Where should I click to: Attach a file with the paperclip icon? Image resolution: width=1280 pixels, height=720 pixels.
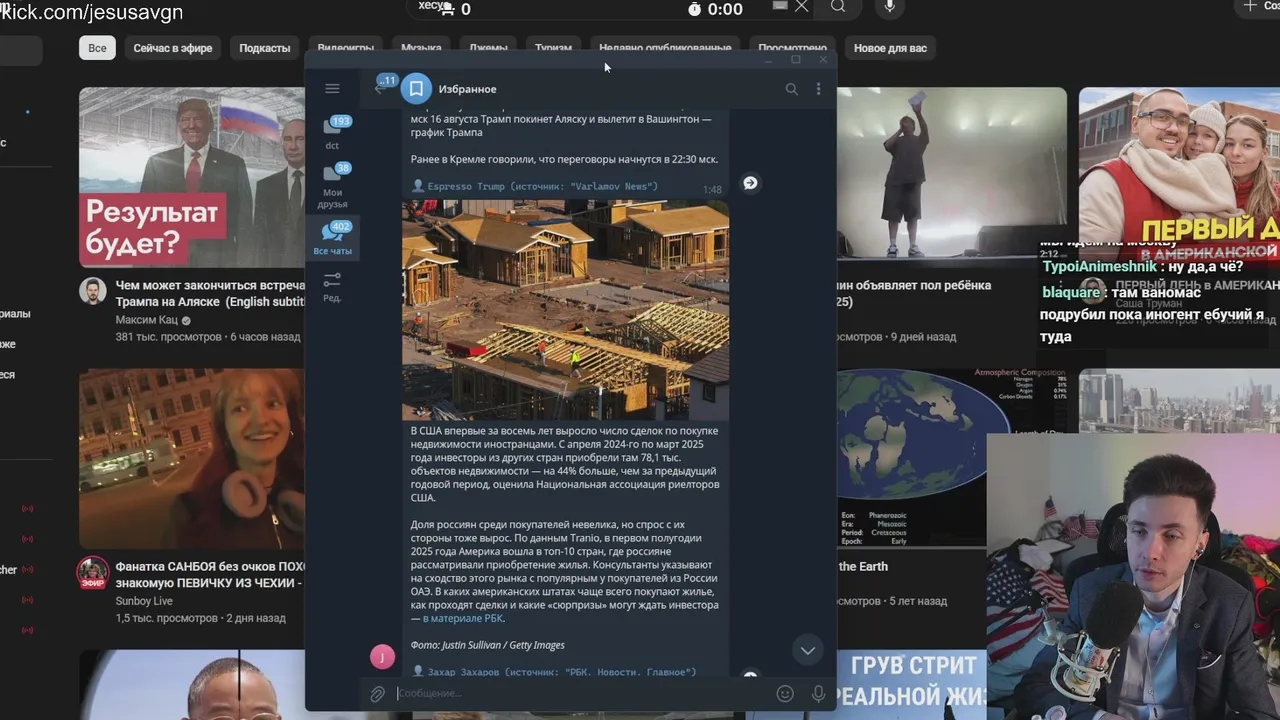tap(377, 694)
